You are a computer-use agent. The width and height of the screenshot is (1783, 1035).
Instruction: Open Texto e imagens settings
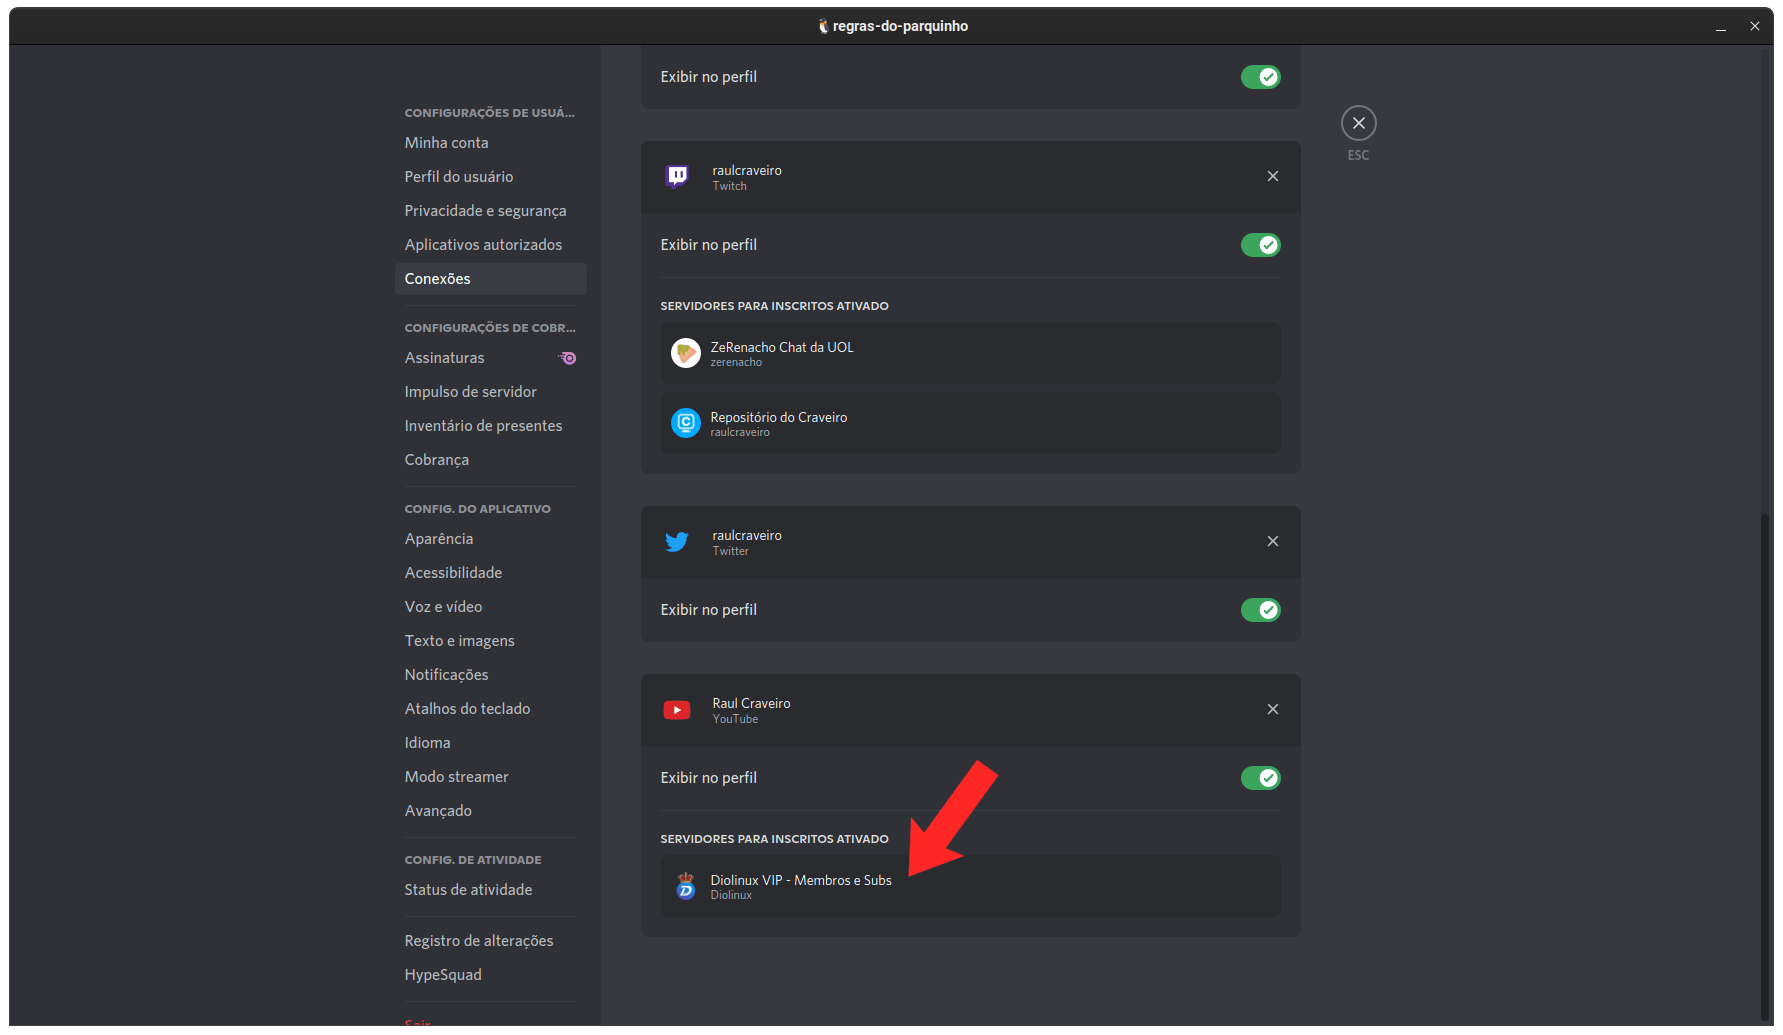tap(490, 641)
